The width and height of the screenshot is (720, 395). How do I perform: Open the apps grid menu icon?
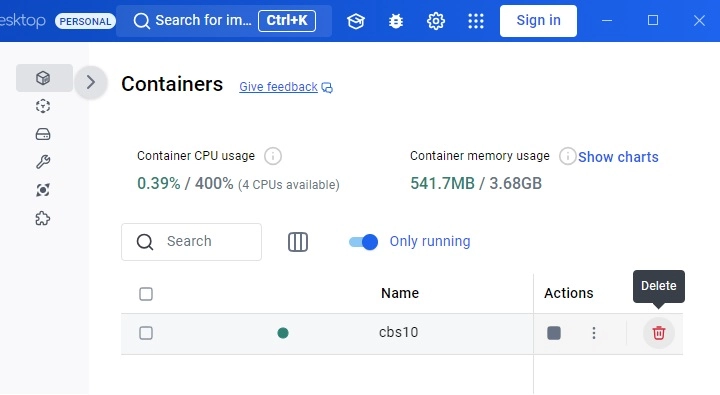click(x=476, y=21)
